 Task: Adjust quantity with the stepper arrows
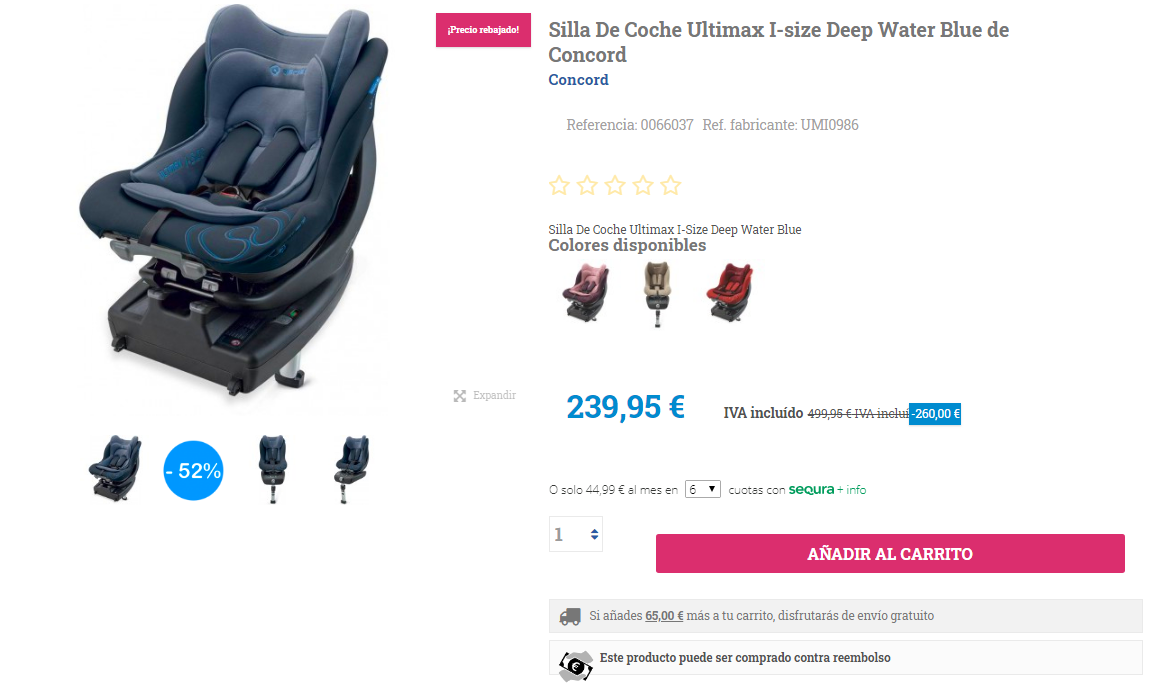pos(594,535)
